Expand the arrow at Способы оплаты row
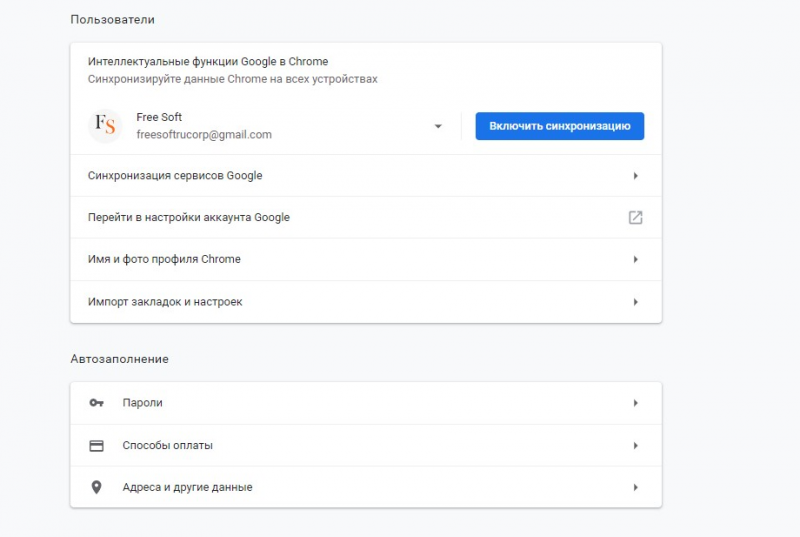This screenshot has width=800, height=537. click(x=636, y=446)
